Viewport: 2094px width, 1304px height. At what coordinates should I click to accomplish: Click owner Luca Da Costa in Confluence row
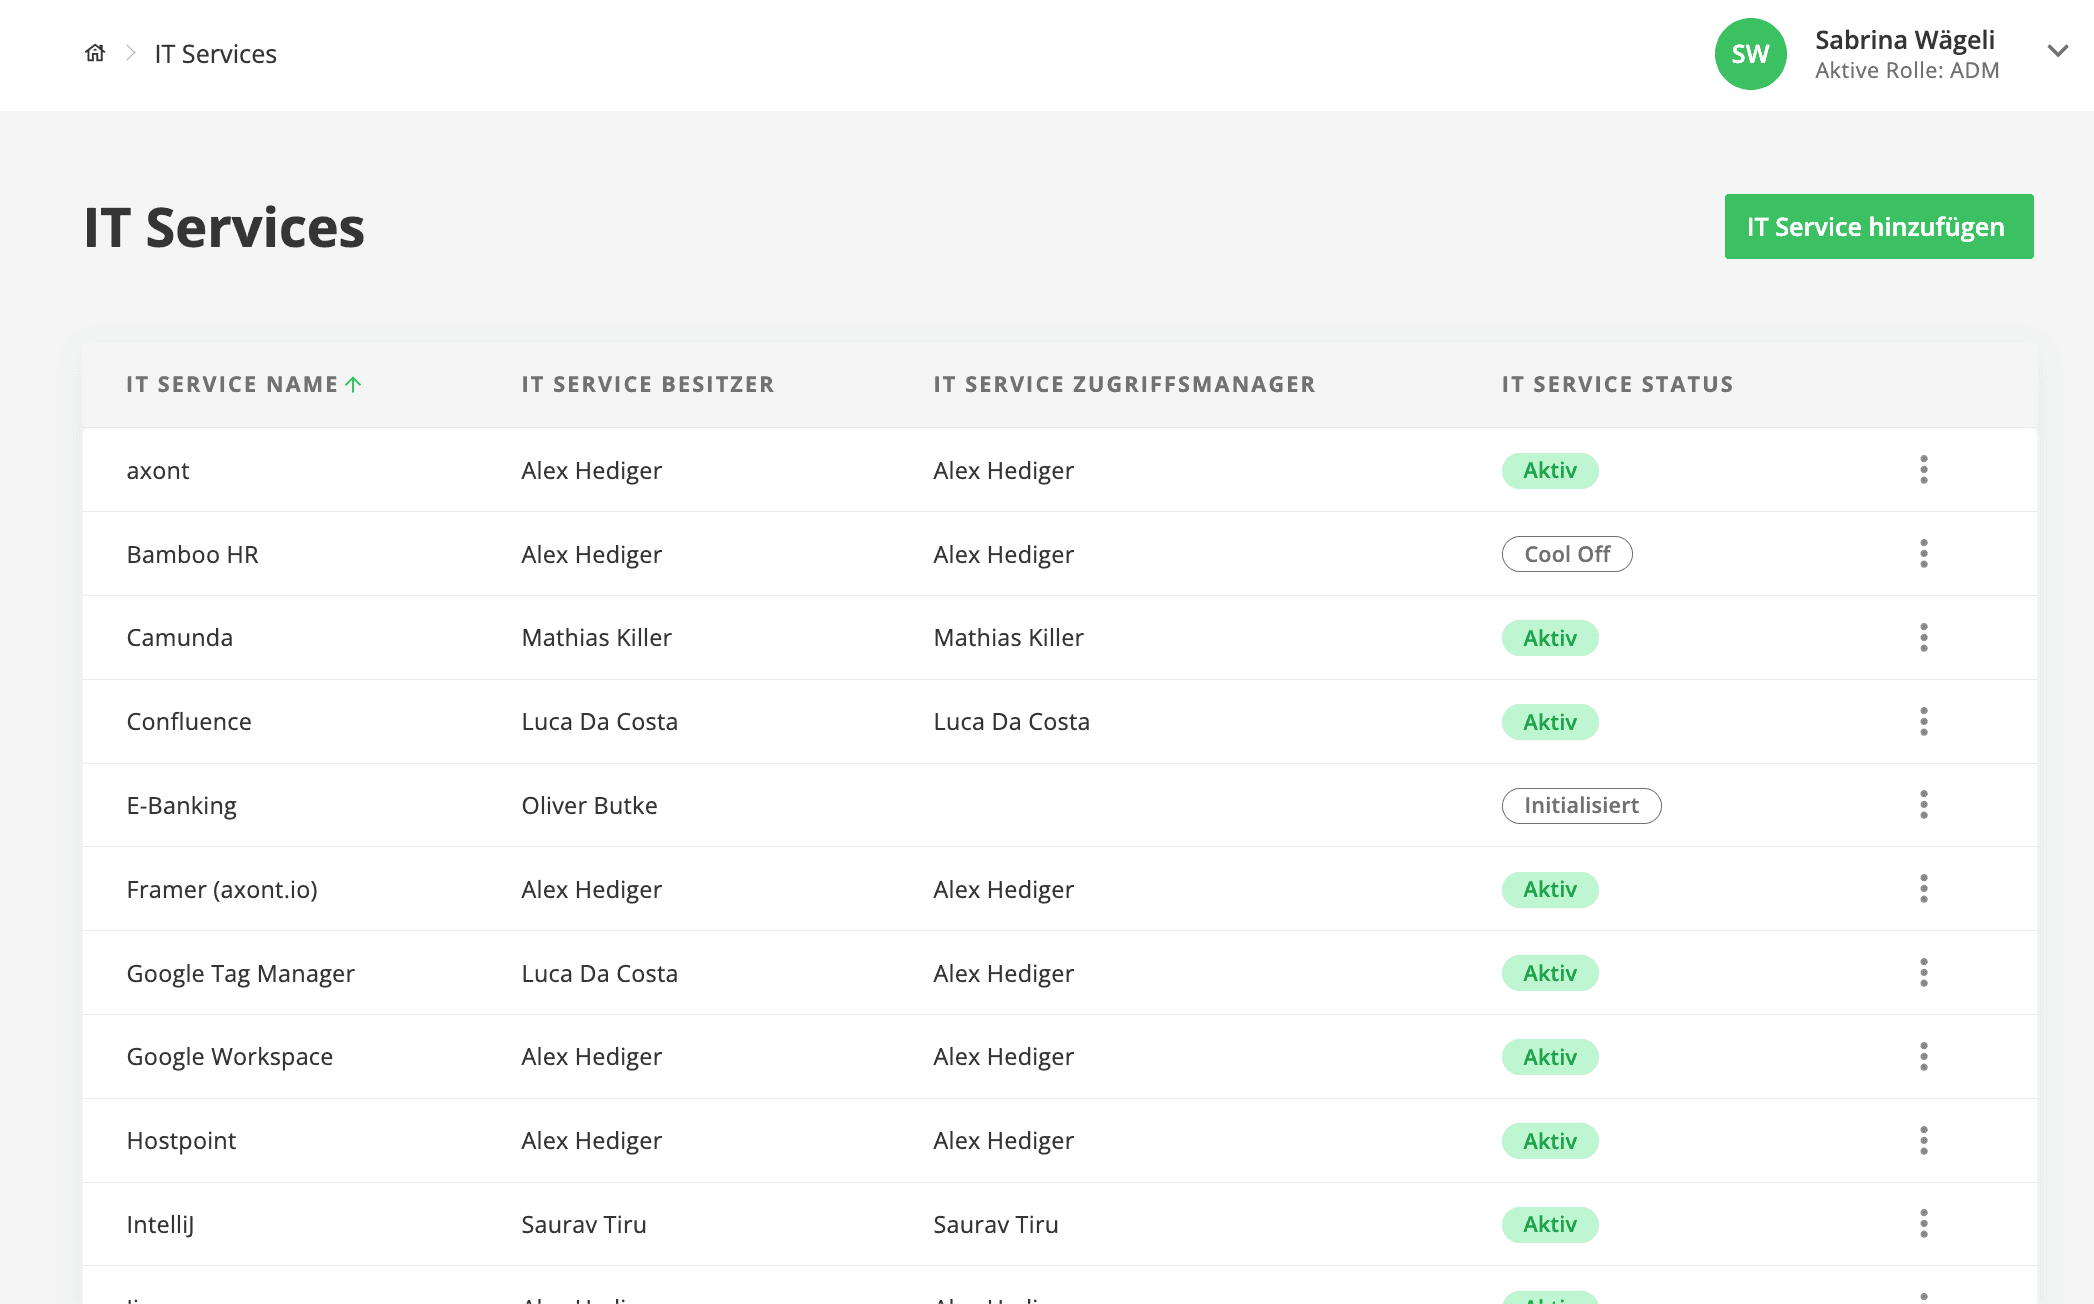[x=599, y=722]
